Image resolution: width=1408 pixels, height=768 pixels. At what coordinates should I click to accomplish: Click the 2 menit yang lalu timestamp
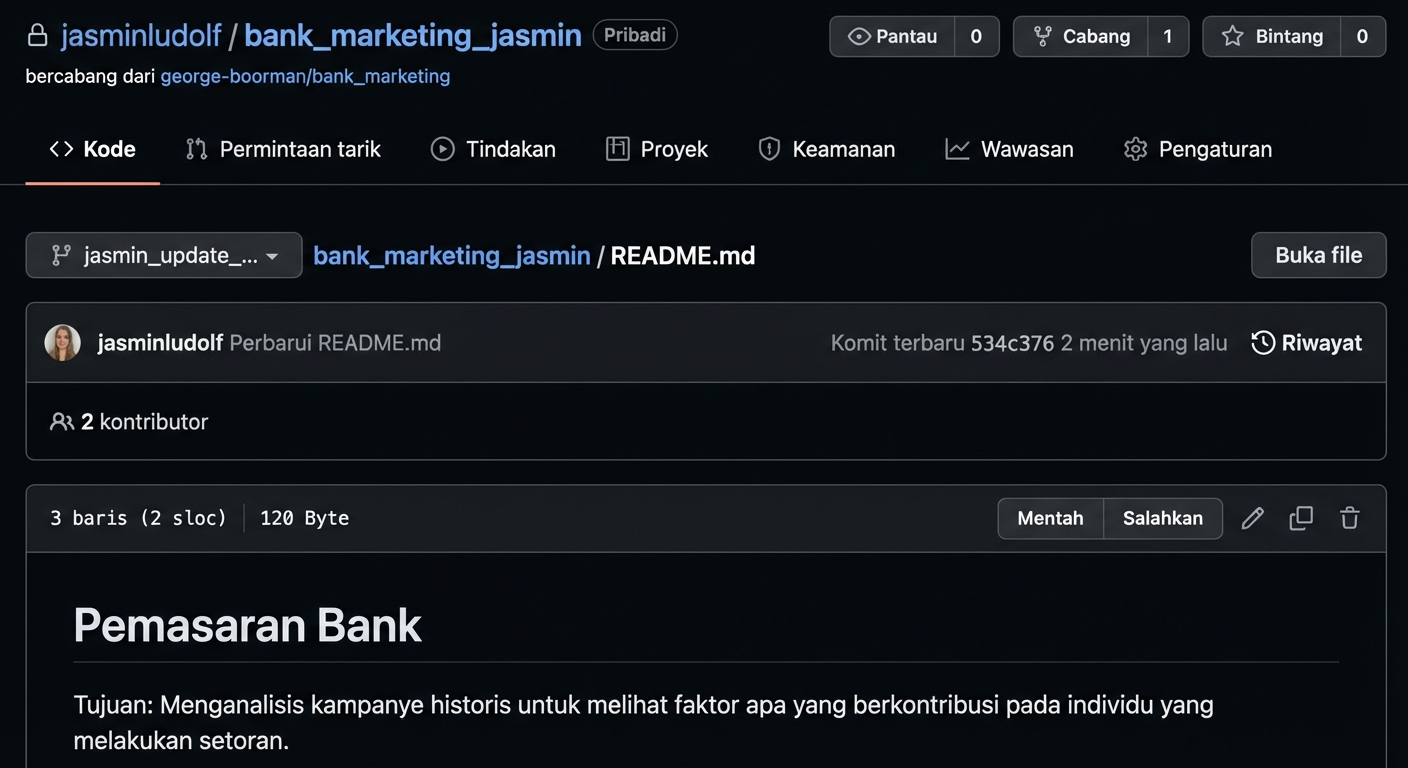(1144, 343)
